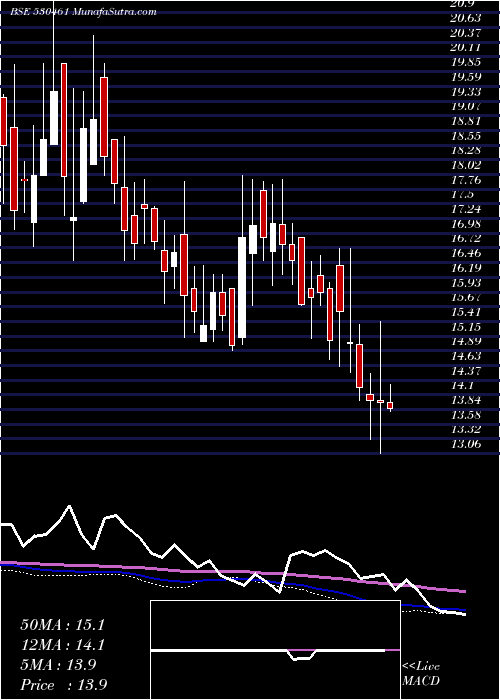This screenshot has width=500, height=700.
Task: Select the 17.76 price axis label
Action: 466,180
